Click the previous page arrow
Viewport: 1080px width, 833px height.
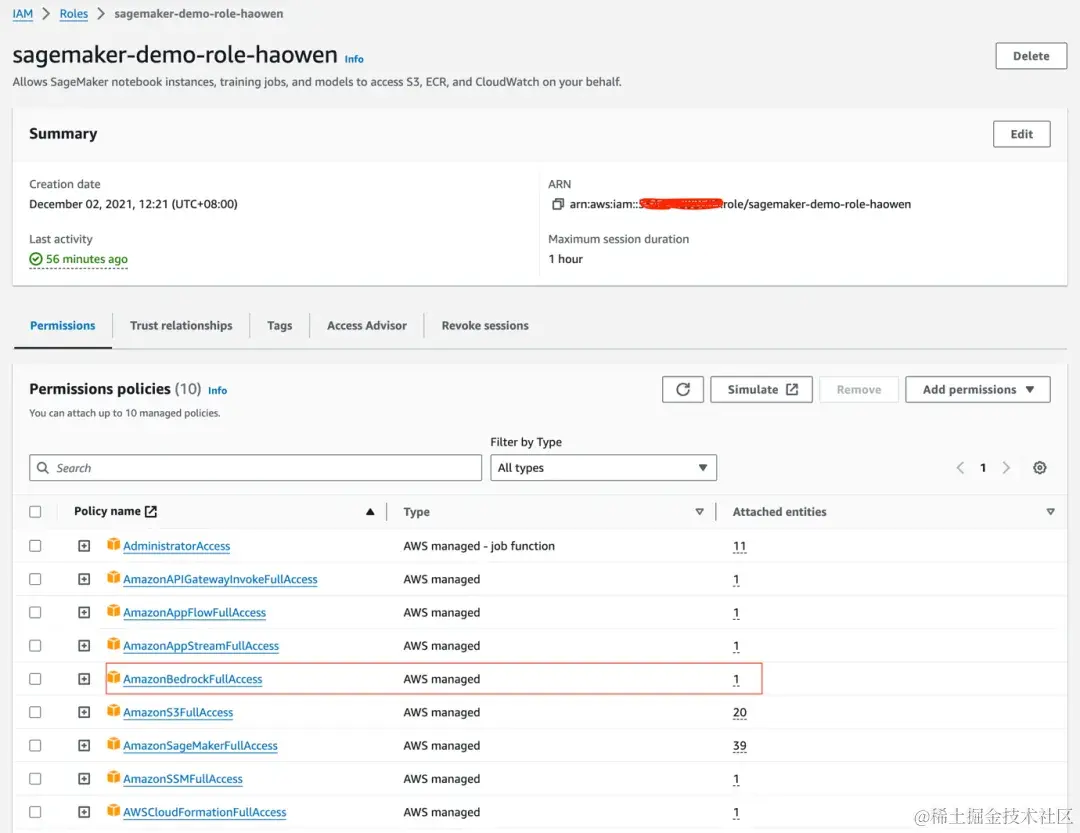(960, 468)
